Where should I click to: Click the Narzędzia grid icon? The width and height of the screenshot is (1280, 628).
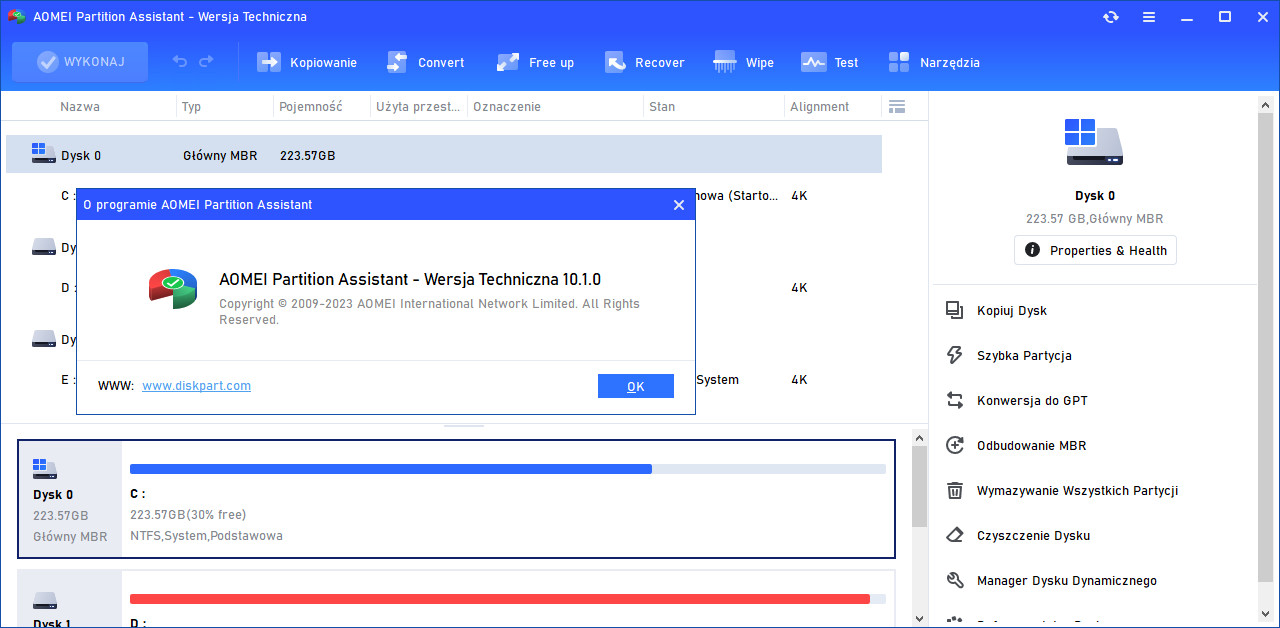coord(899,62)
